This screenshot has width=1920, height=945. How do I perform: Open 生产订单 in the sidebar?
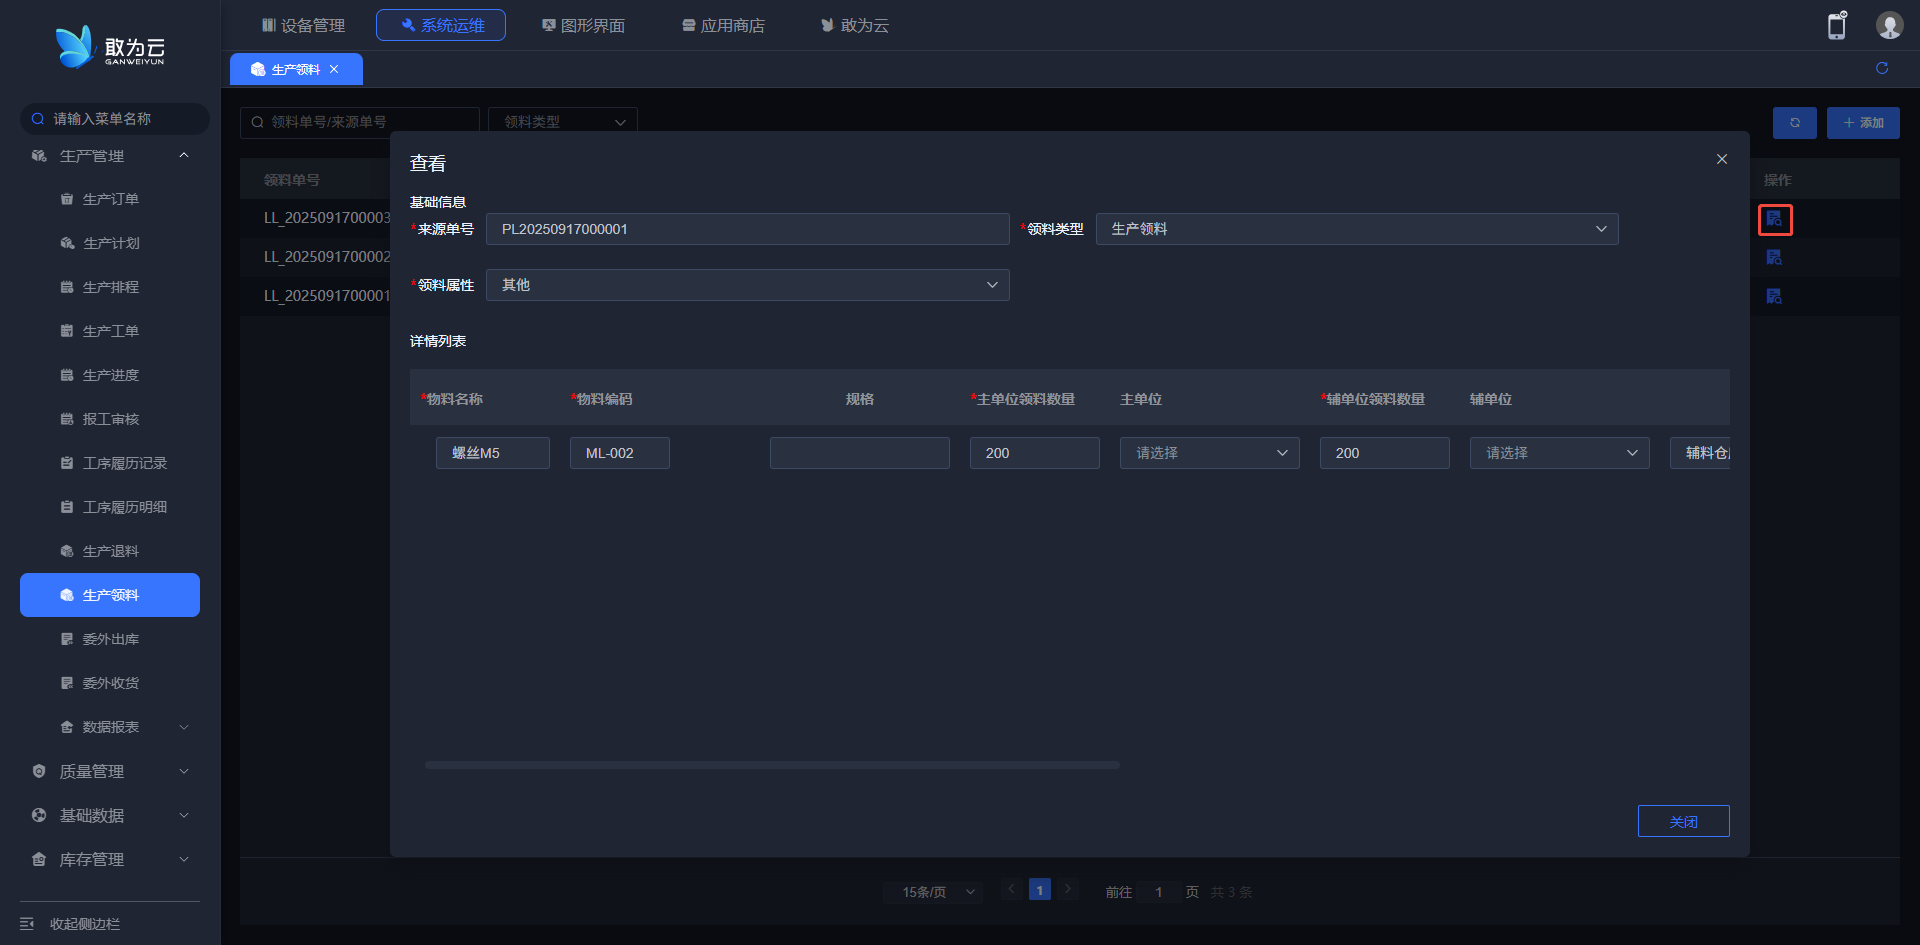[110, 199]
